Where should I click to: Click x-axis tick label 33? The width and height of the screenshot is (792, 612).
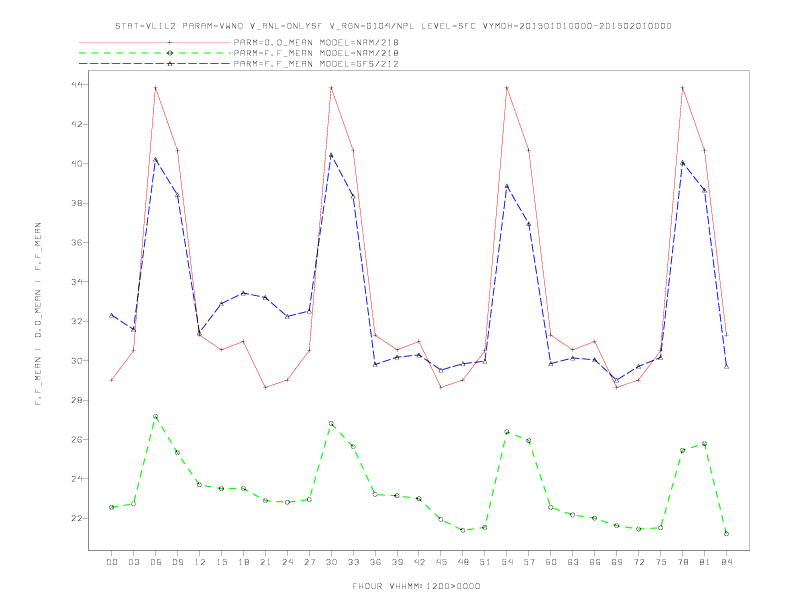[353, 562]
